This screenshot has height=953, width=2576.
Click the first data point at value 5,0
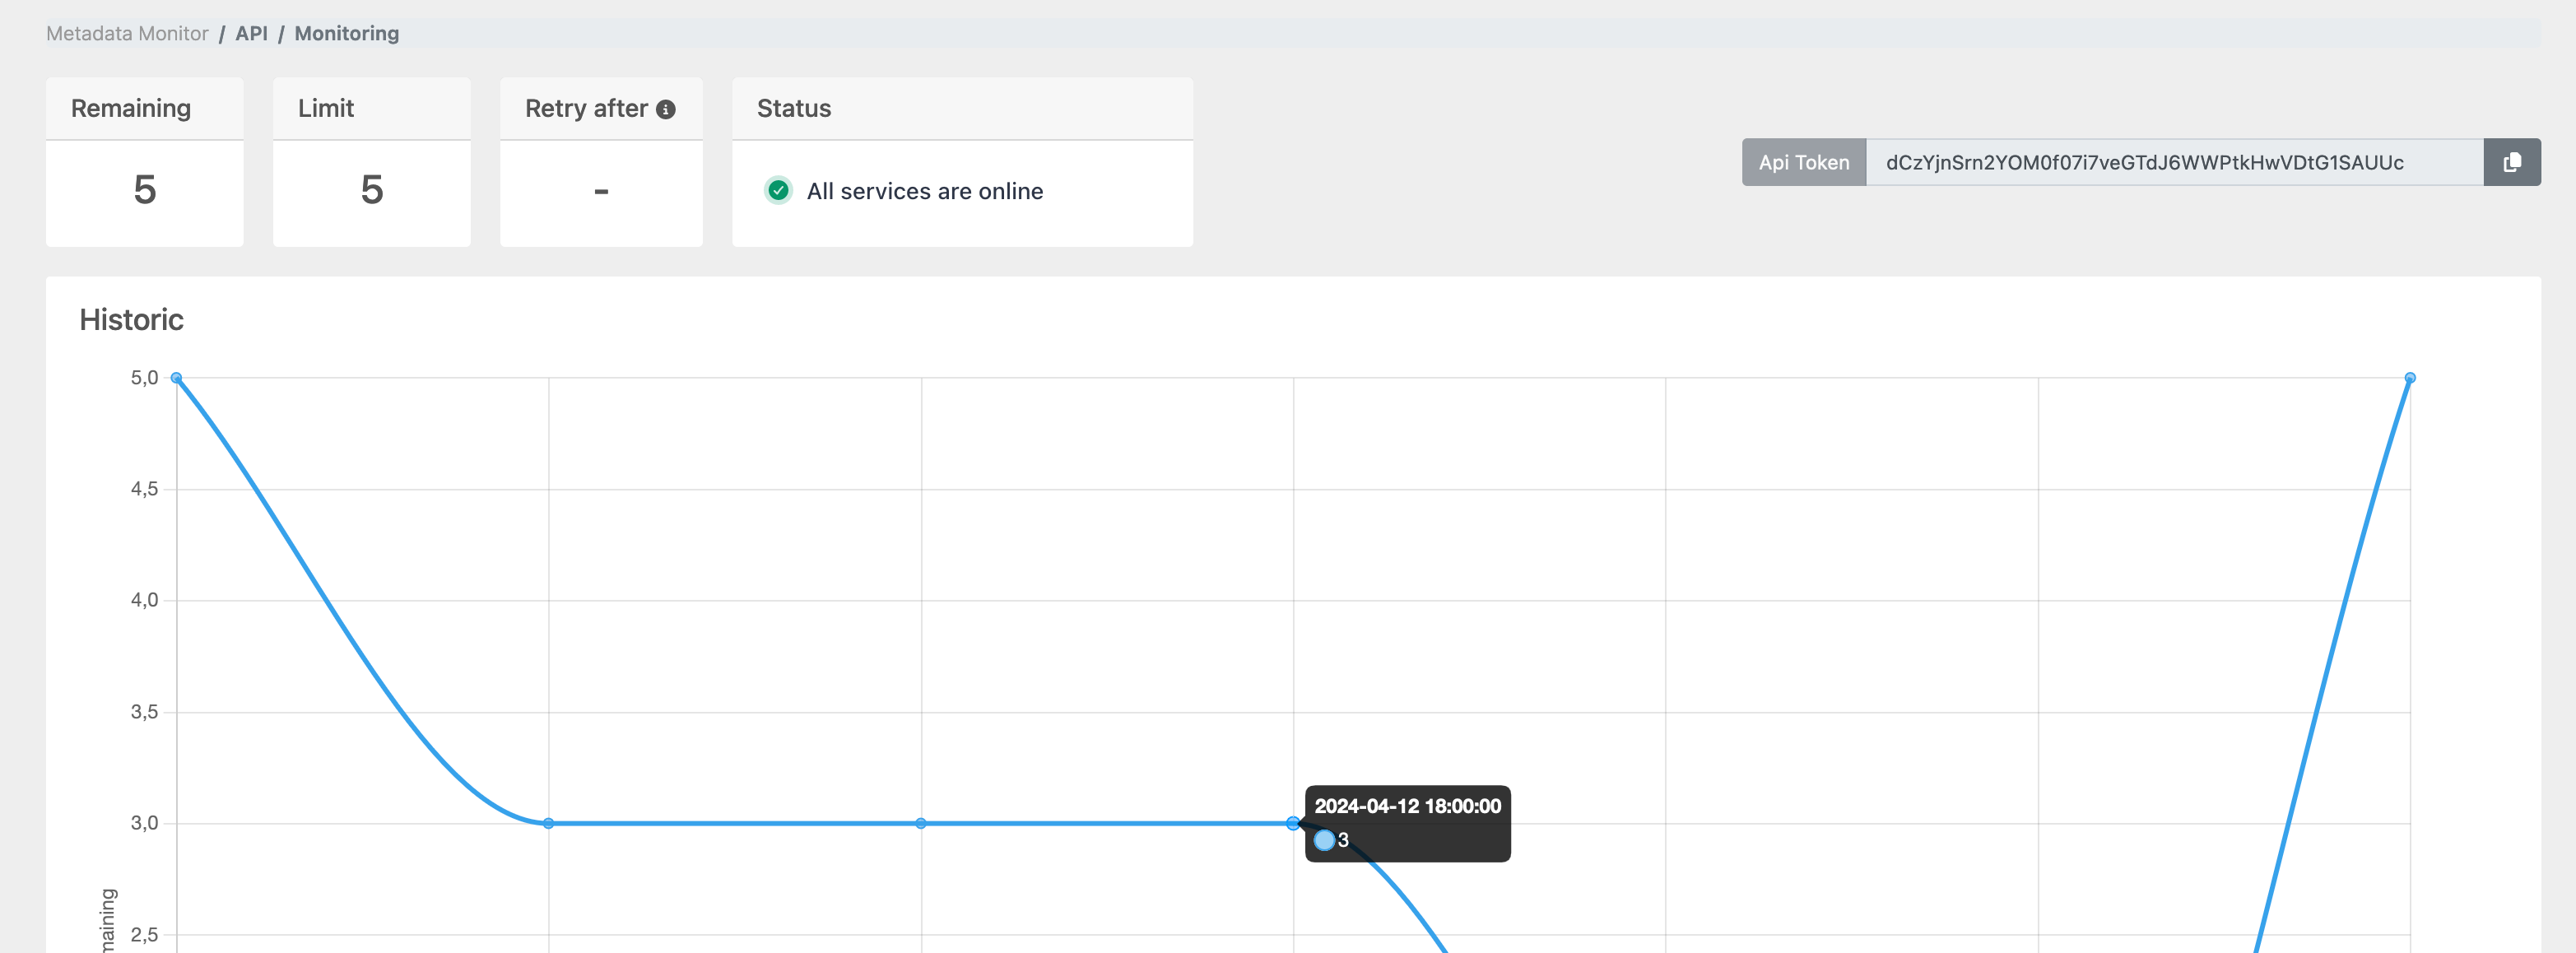click(x=176, y=377)
